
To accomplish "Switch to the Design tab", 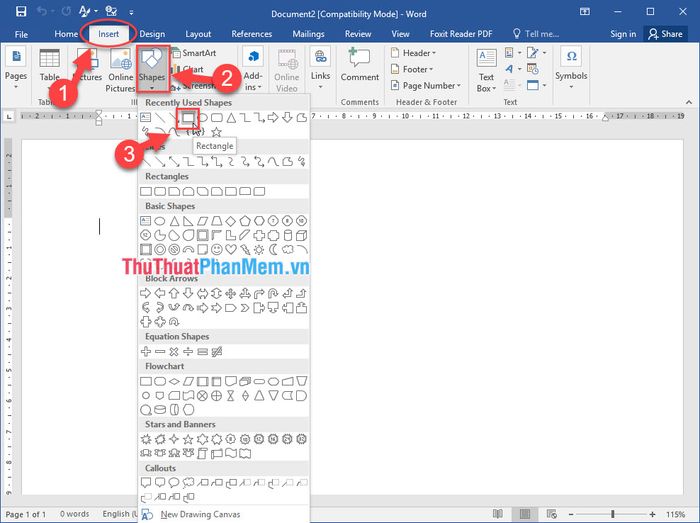I will point(152,33).
